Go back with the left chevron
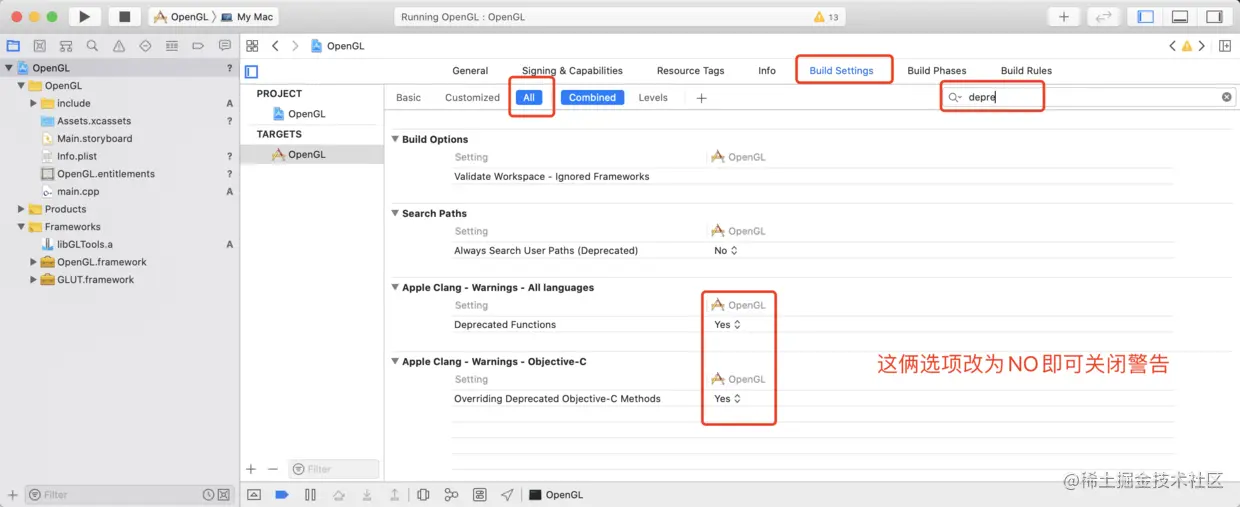The image size is (1240, 507). click(275, 46)
